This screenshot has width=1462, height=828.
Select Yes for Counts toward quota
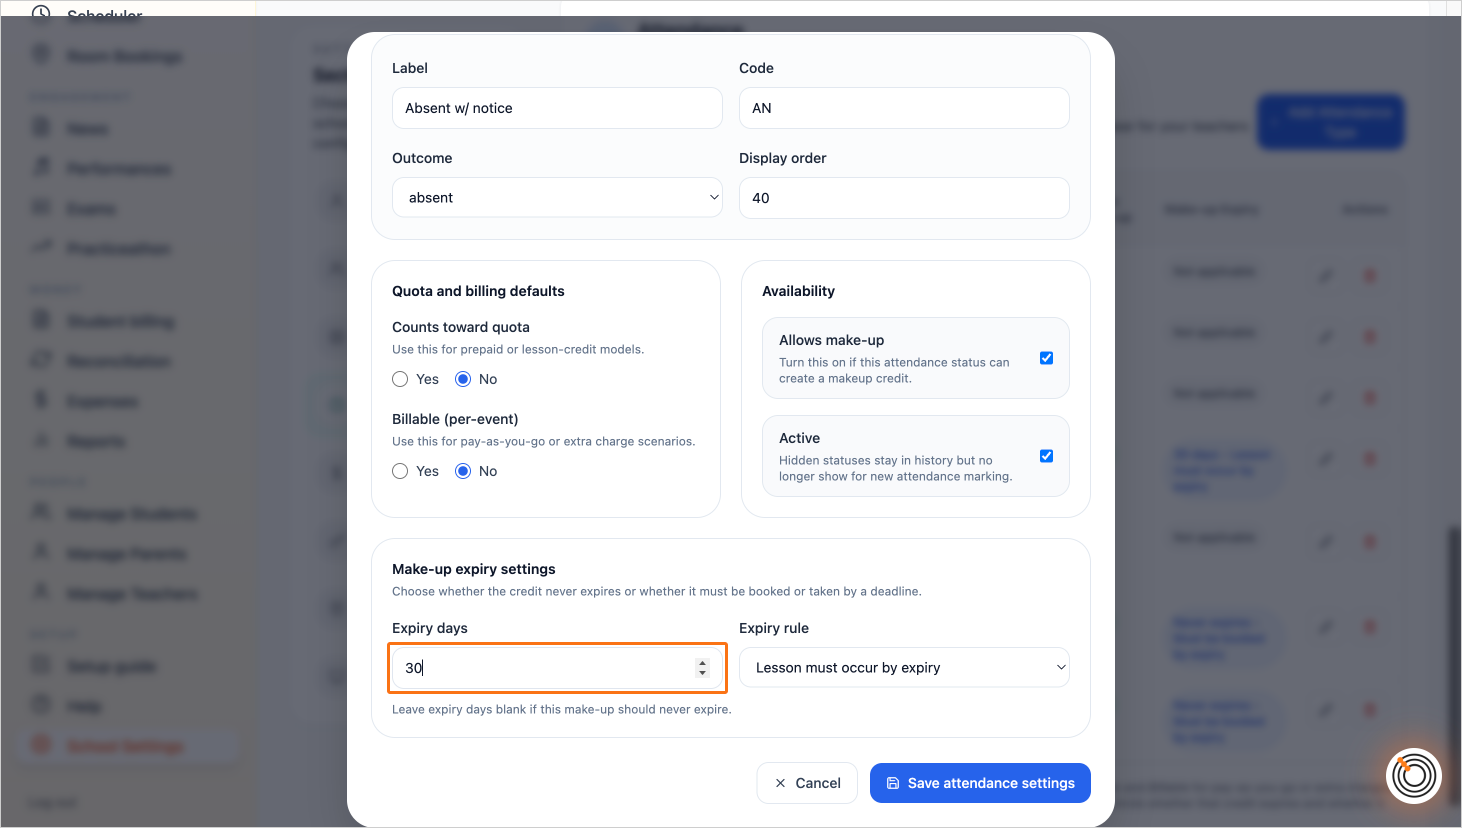pyautogui.click(x=400, y=379)
